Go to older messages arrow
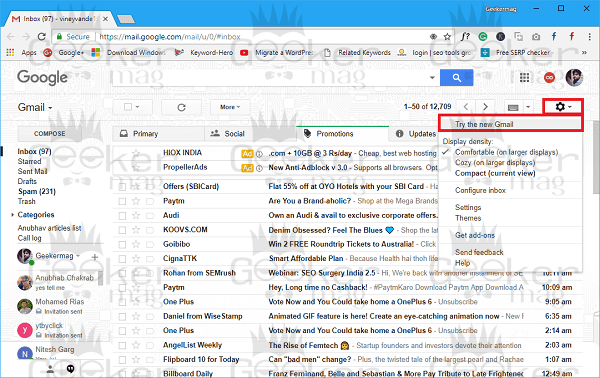This screenshot has width=600, height=378. click(485, 107)
